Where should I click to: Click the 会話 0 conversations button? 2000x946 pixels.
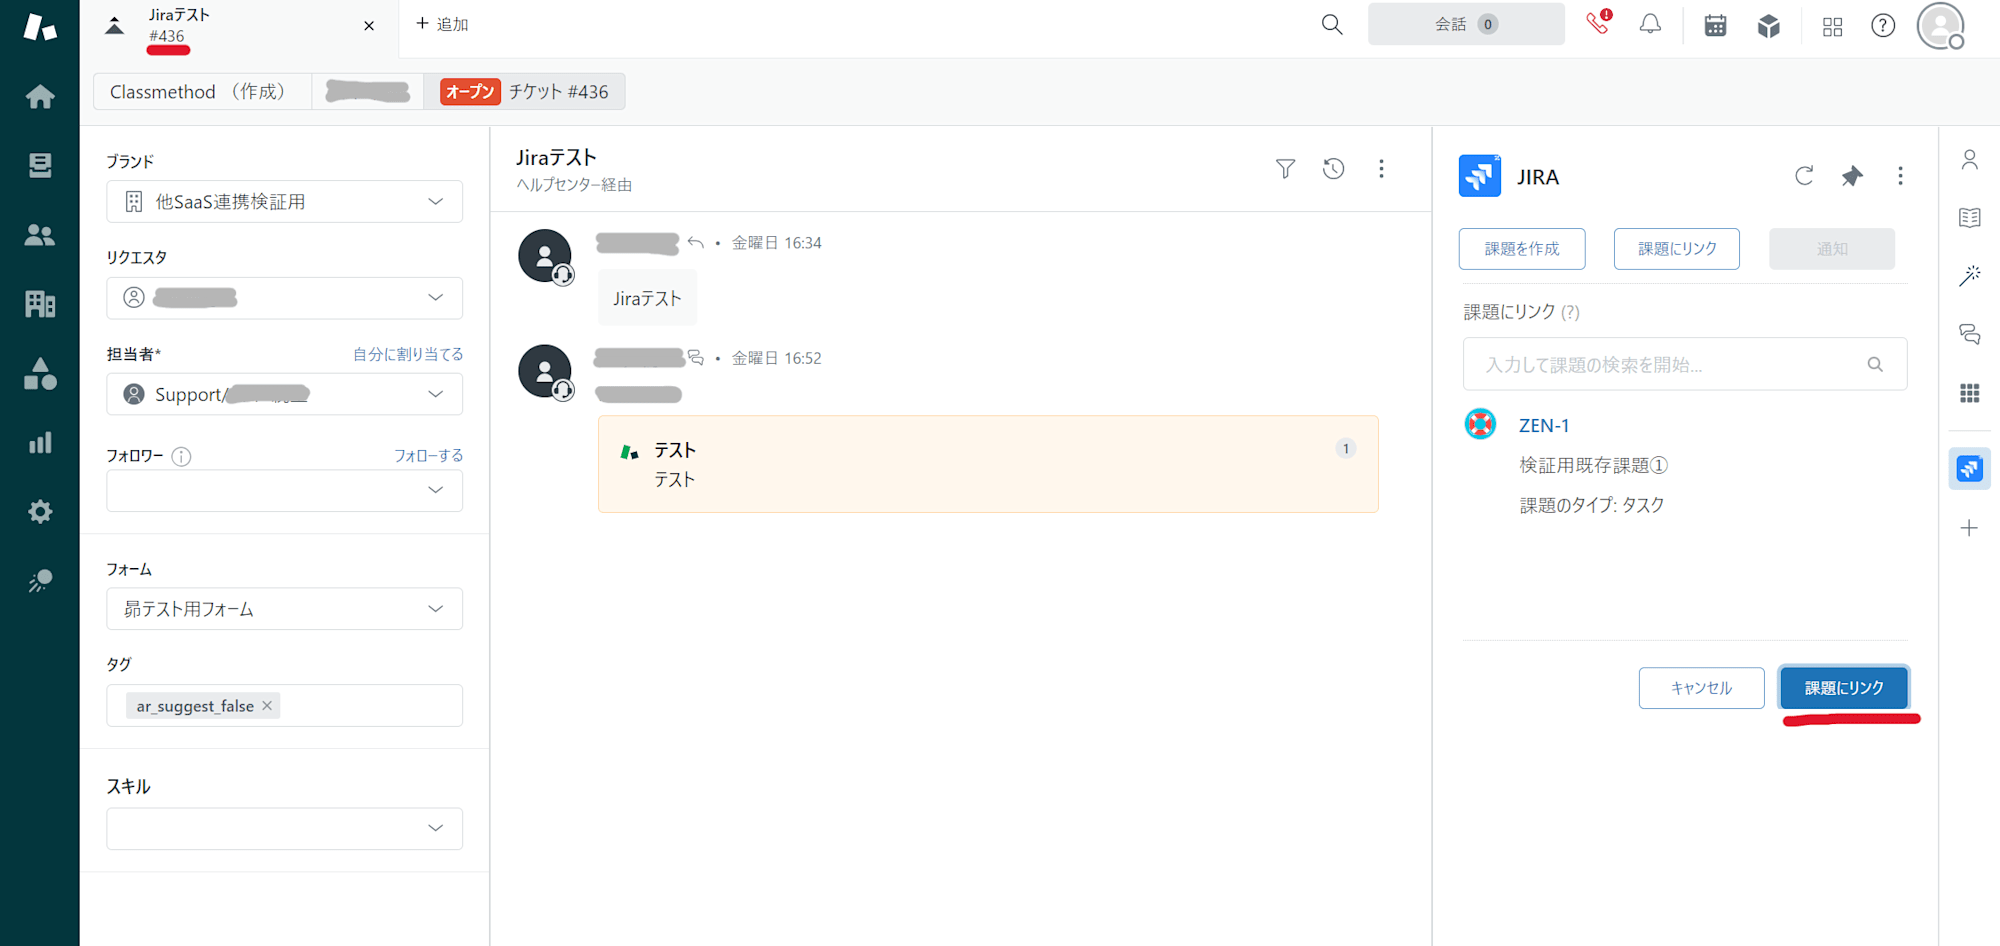[1466, 24]
